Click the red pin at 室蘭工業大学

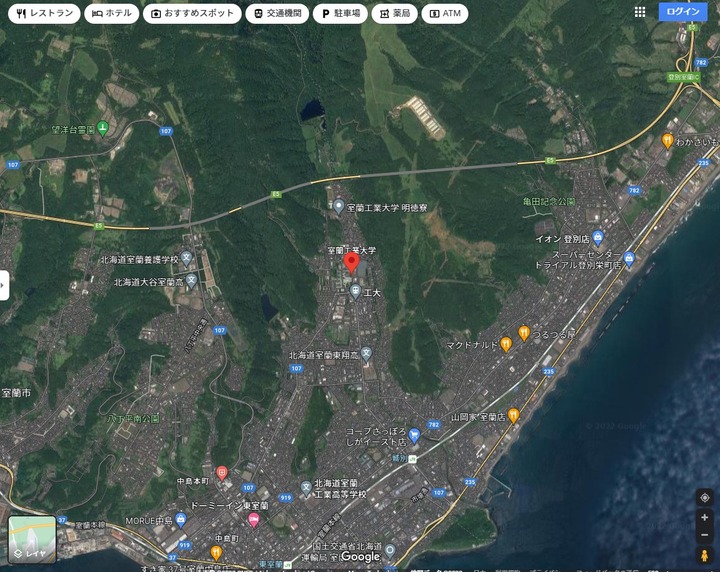pyautogui.click(x=351, y=263)
